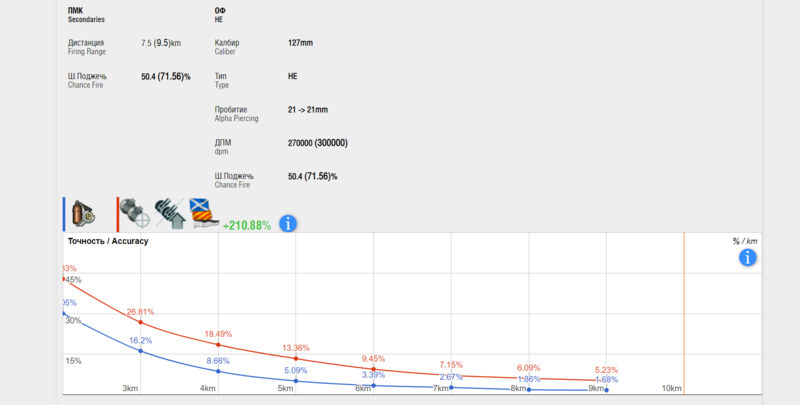
Task: Select the blue 8.66% data point
Action: [218, 371]
